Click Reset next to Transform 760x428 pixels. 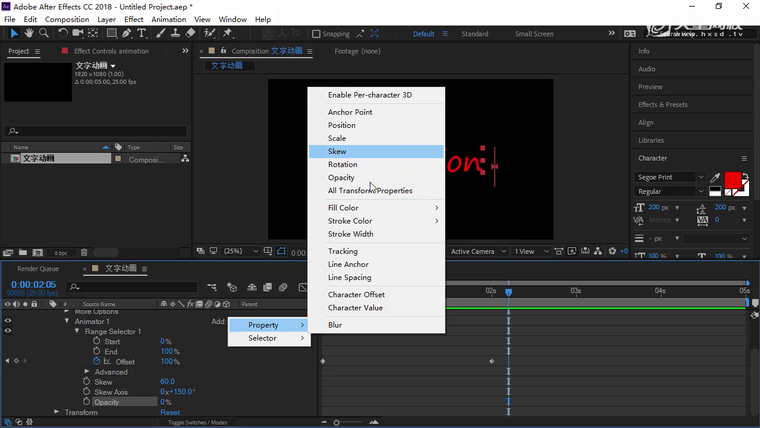pos(170,412)
